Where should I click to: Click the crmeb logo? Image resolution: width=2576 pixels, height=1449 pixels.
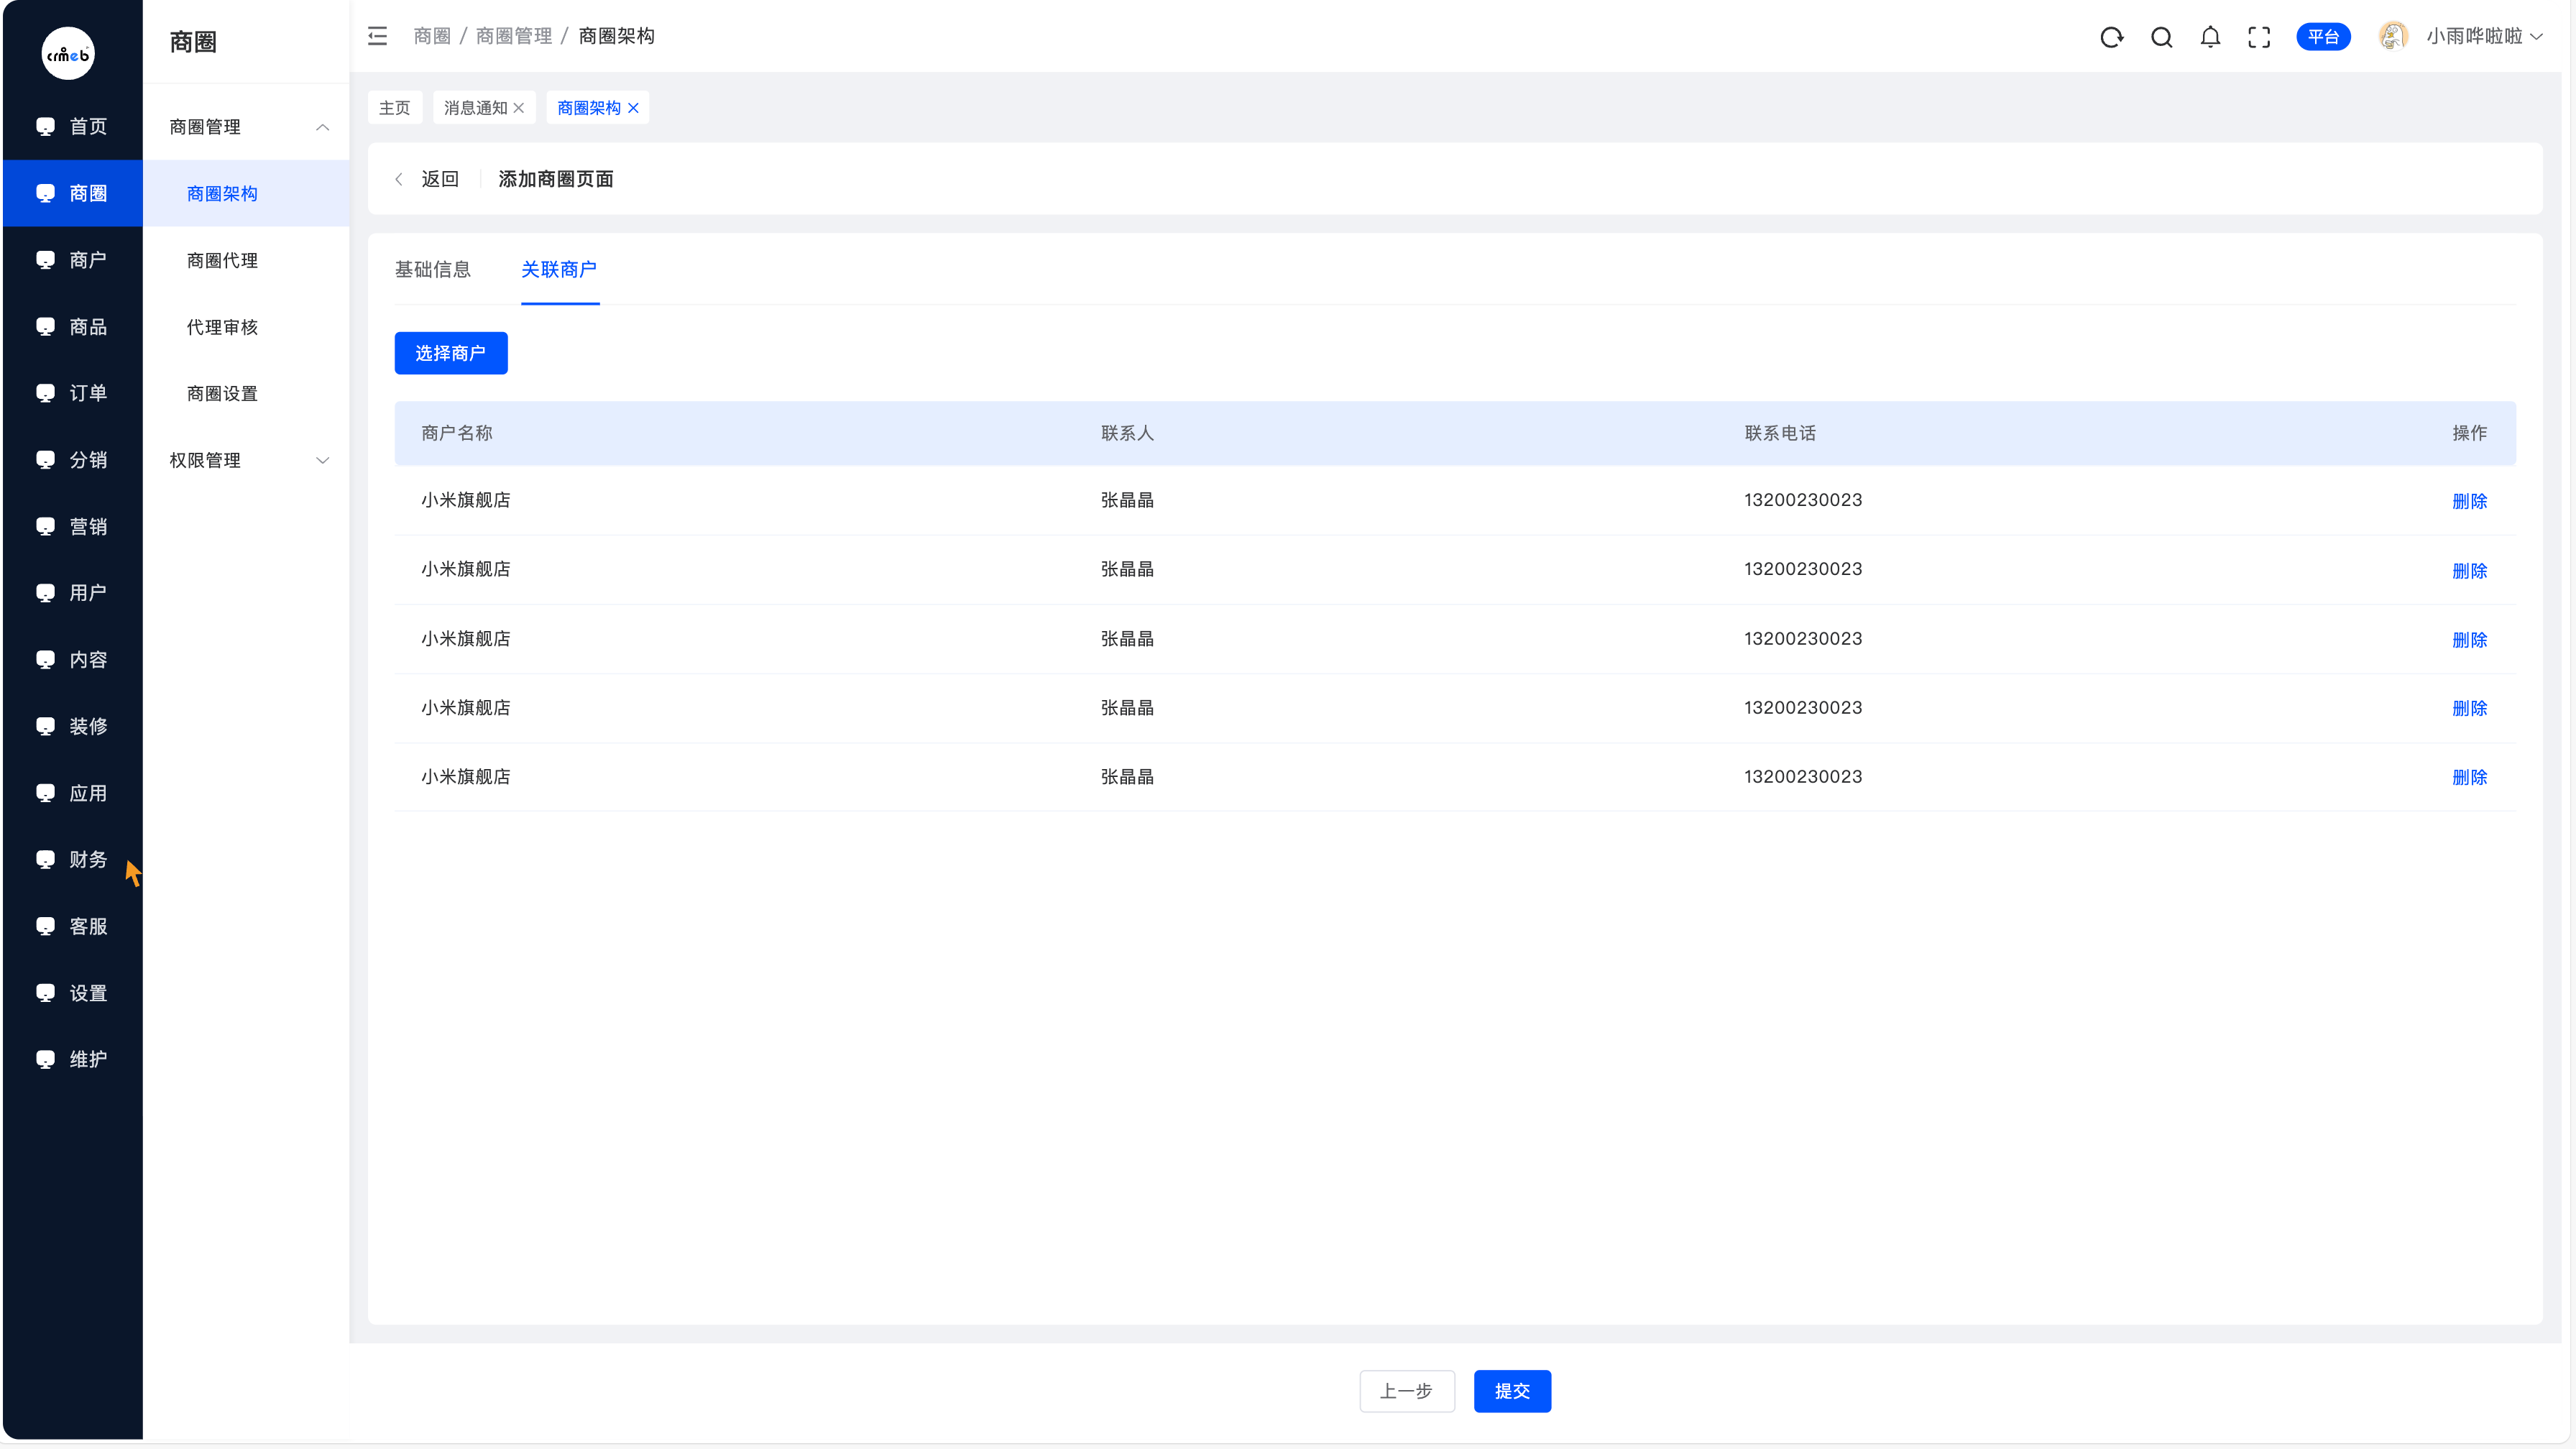click(x=68, y=54)
